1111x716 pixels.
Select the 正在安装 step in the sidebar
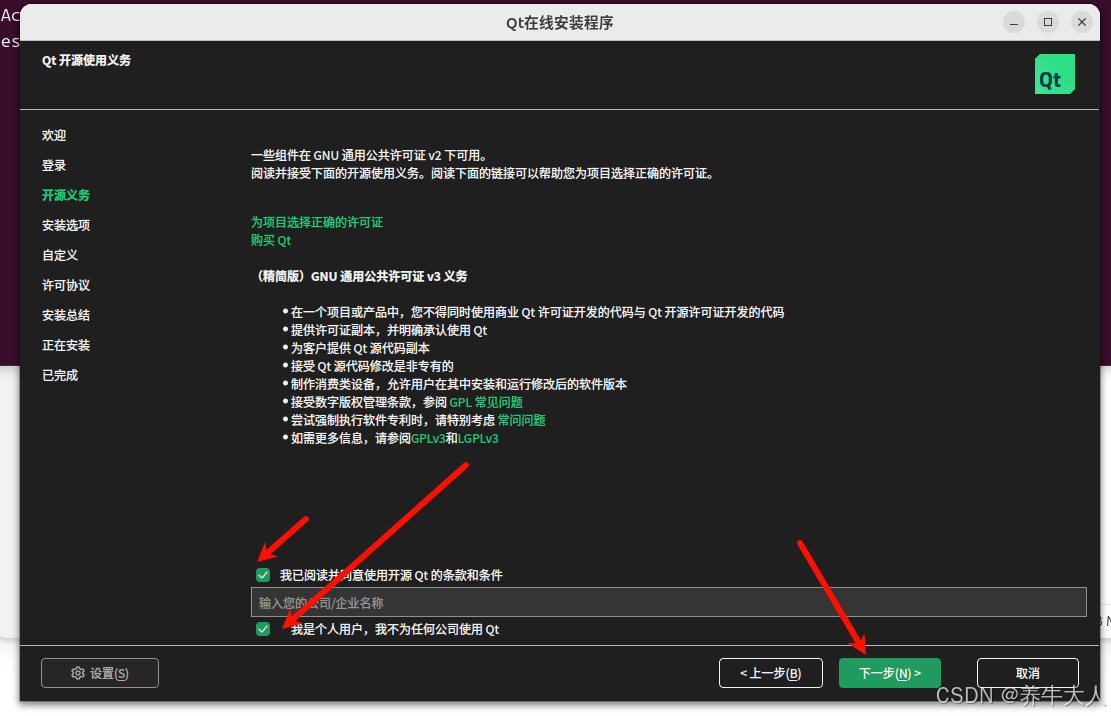66,346
